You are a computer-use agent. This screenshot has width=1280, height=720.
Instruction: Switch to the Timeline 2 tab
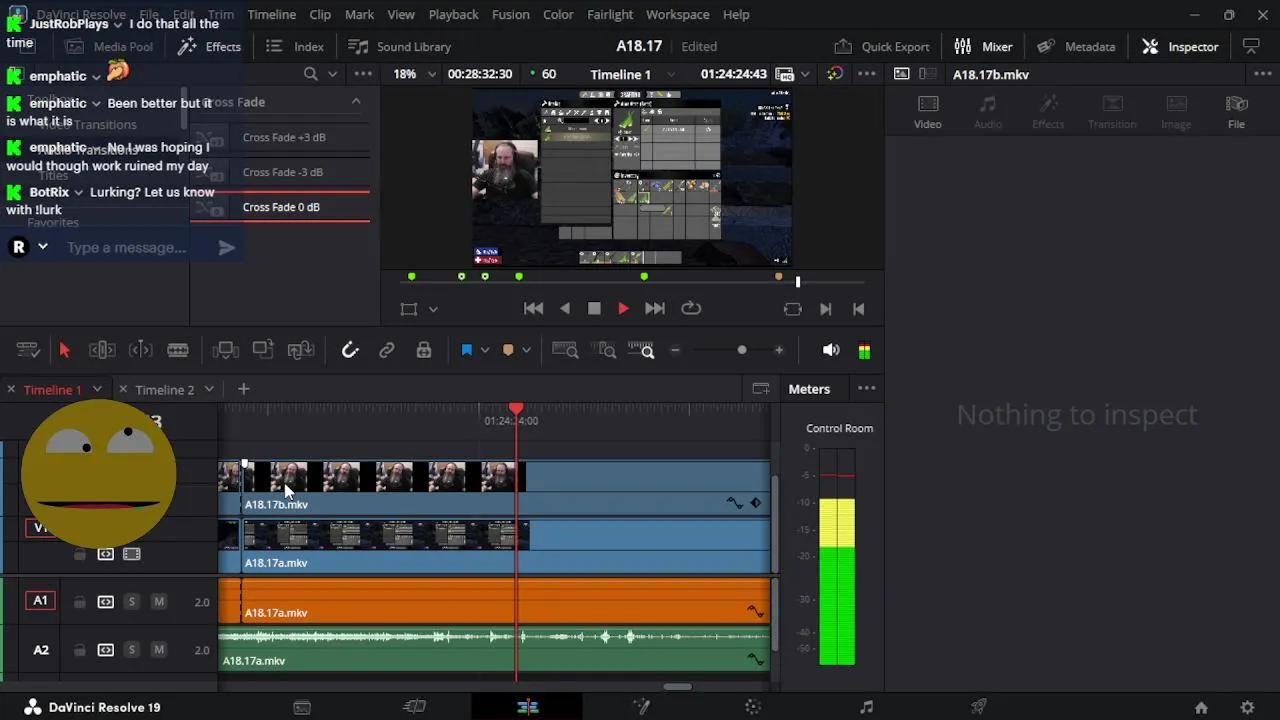click(x=165, y=389)
